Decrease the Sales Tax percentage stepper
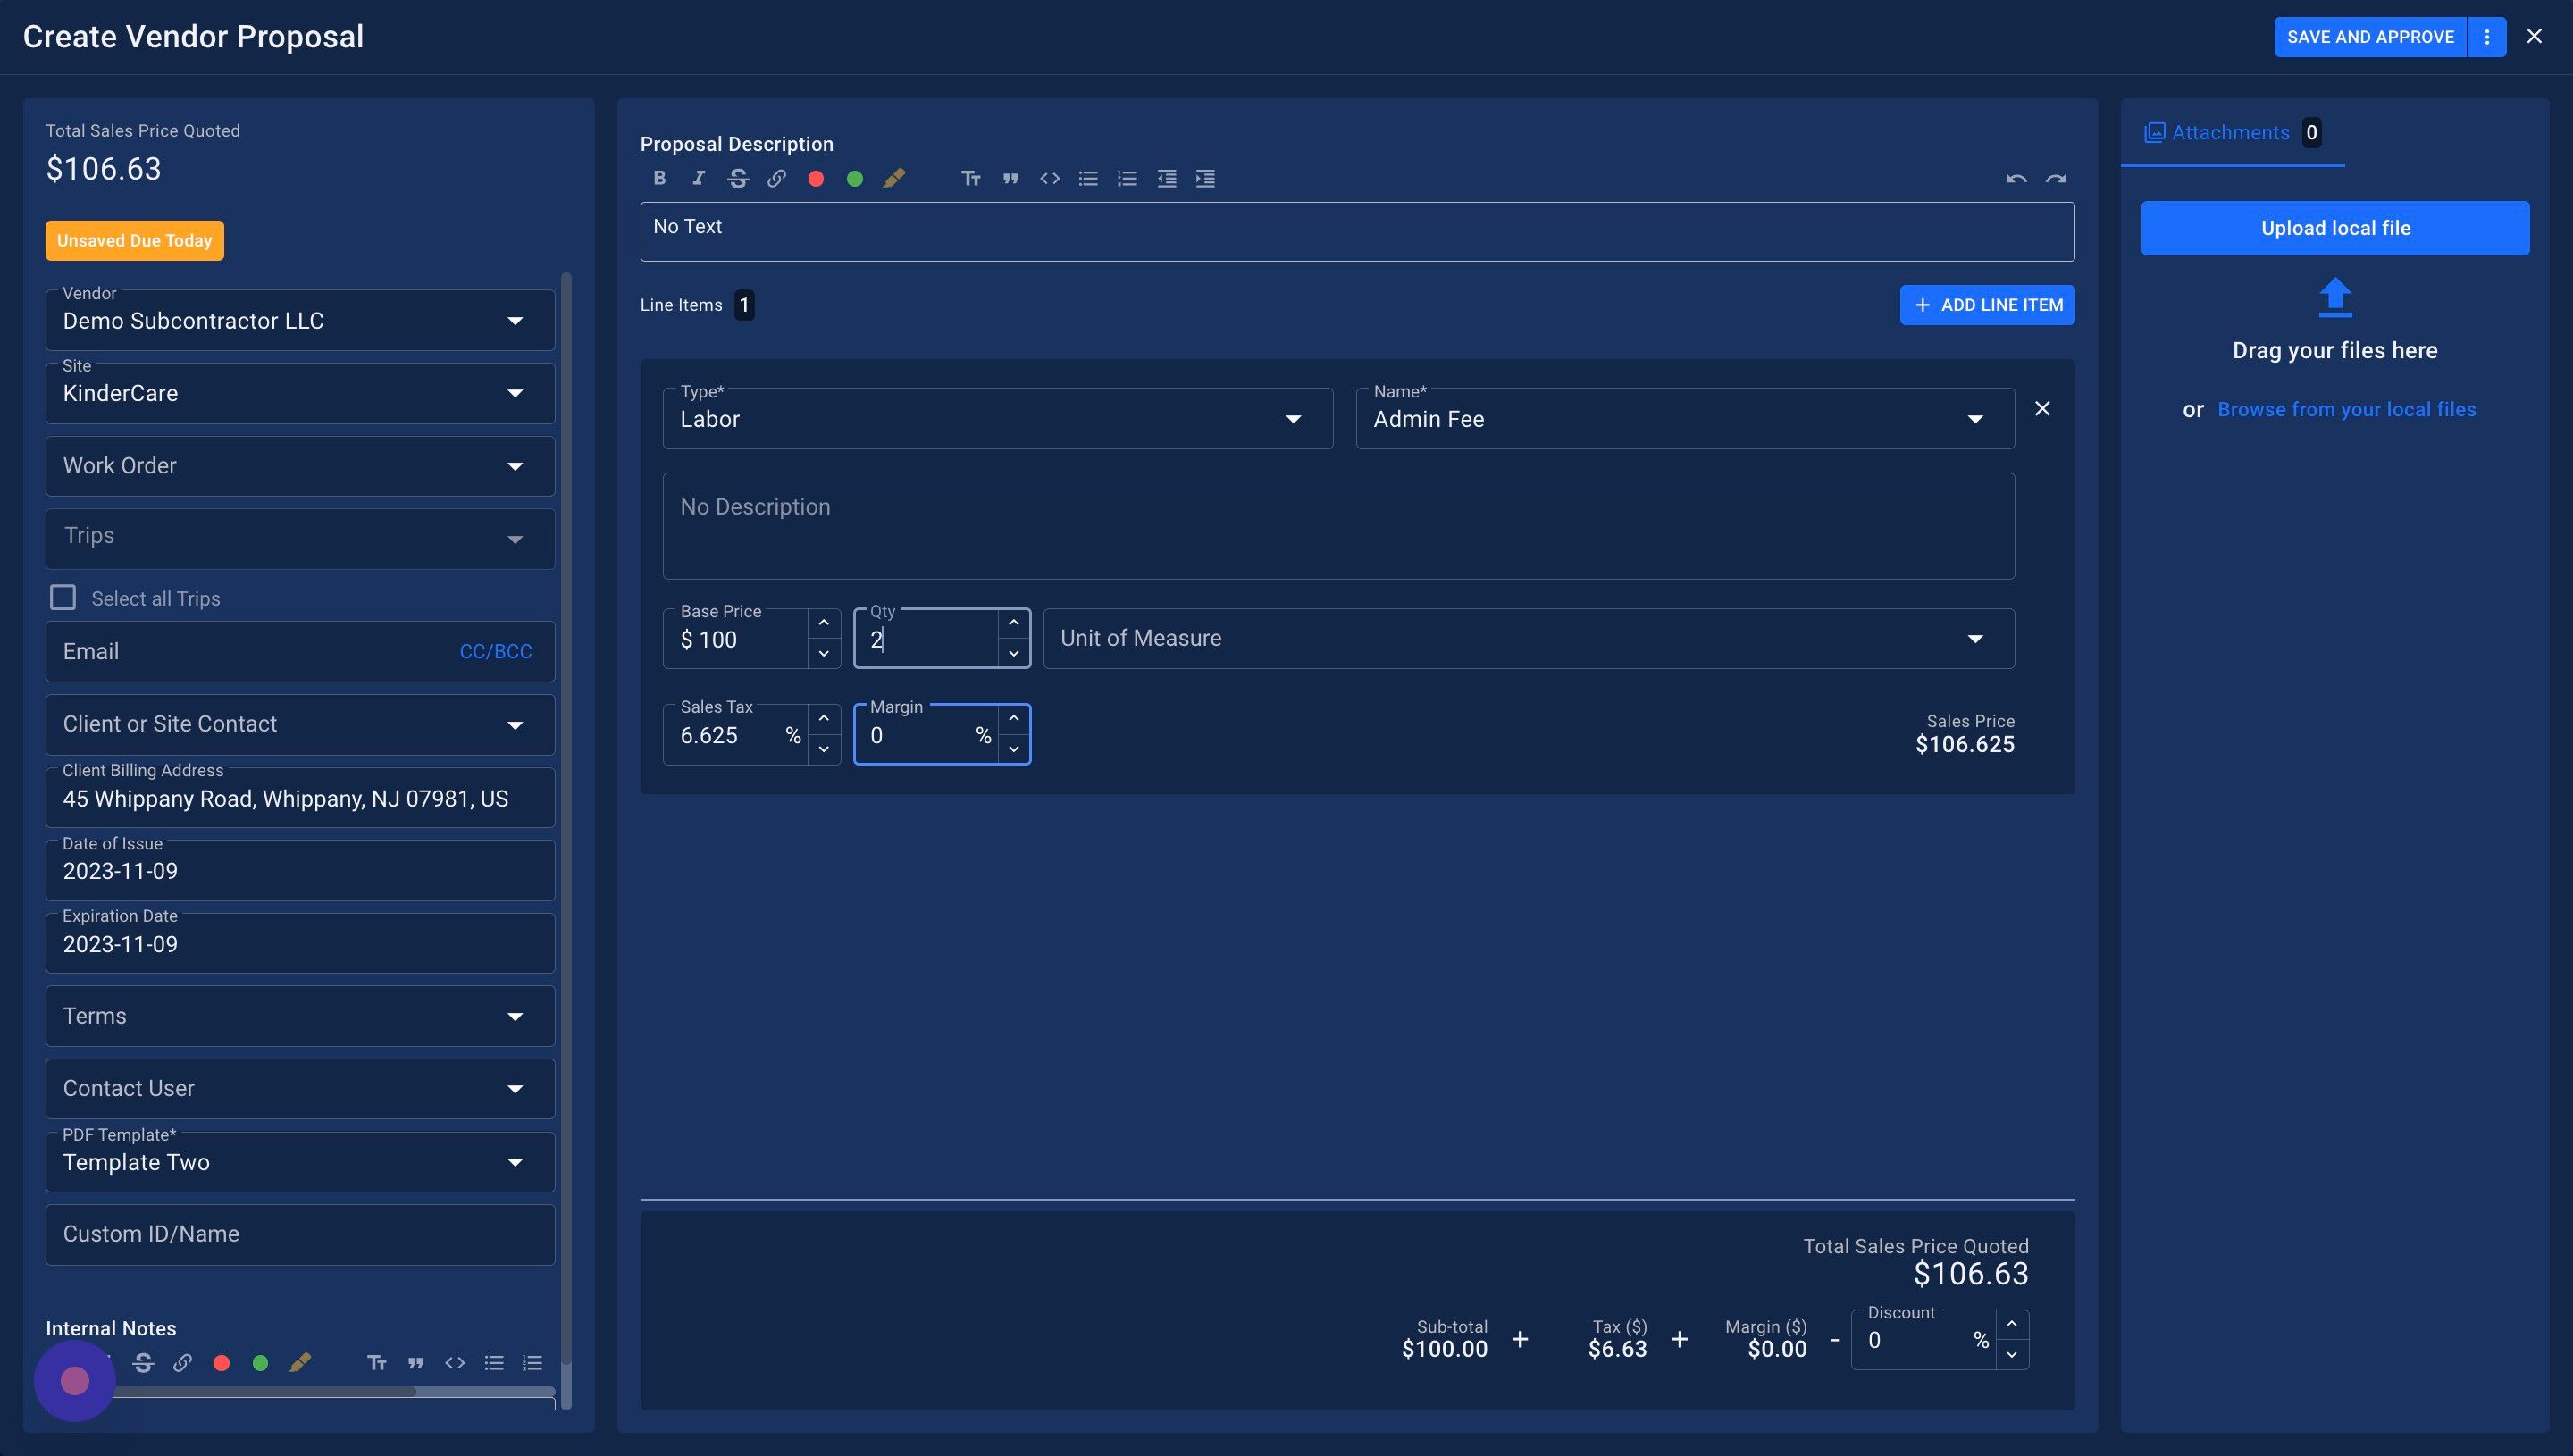 tap(823, 749)
